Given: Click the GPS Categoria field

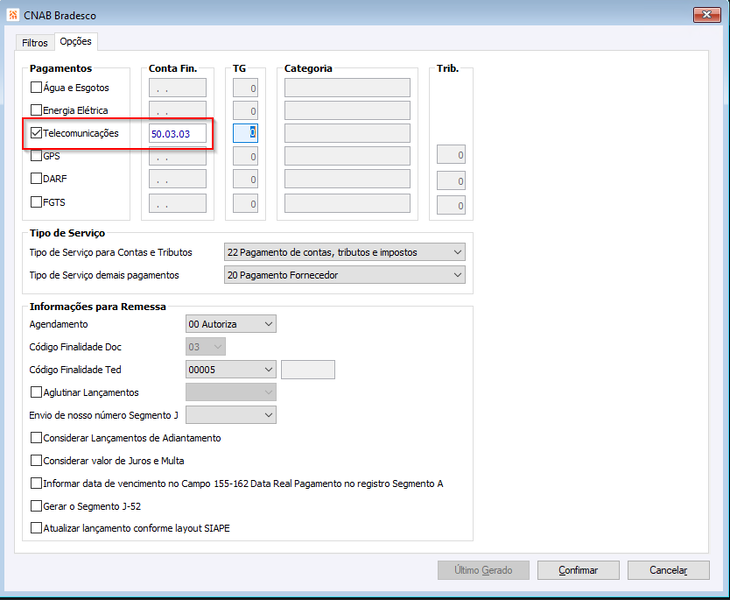Looking at the screenshot, I should click(347, 156).
